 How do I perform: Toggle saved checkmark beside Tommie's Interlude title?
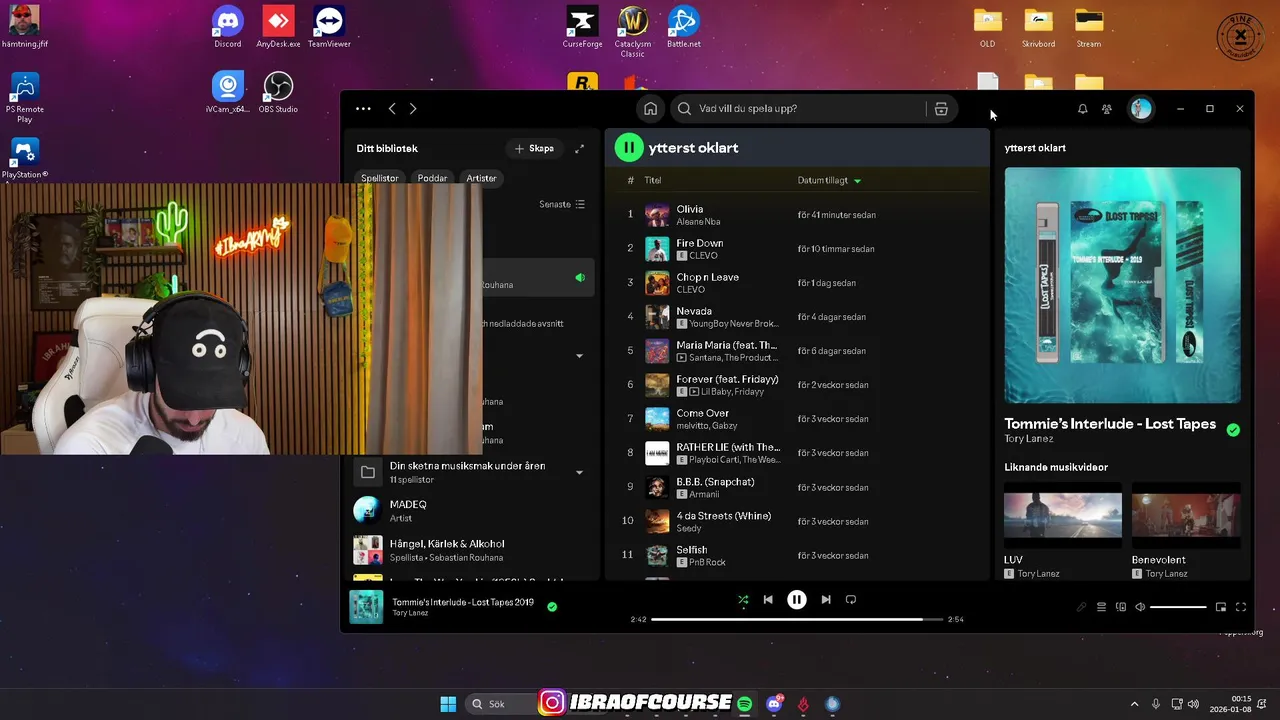[x=1233, y=430]
